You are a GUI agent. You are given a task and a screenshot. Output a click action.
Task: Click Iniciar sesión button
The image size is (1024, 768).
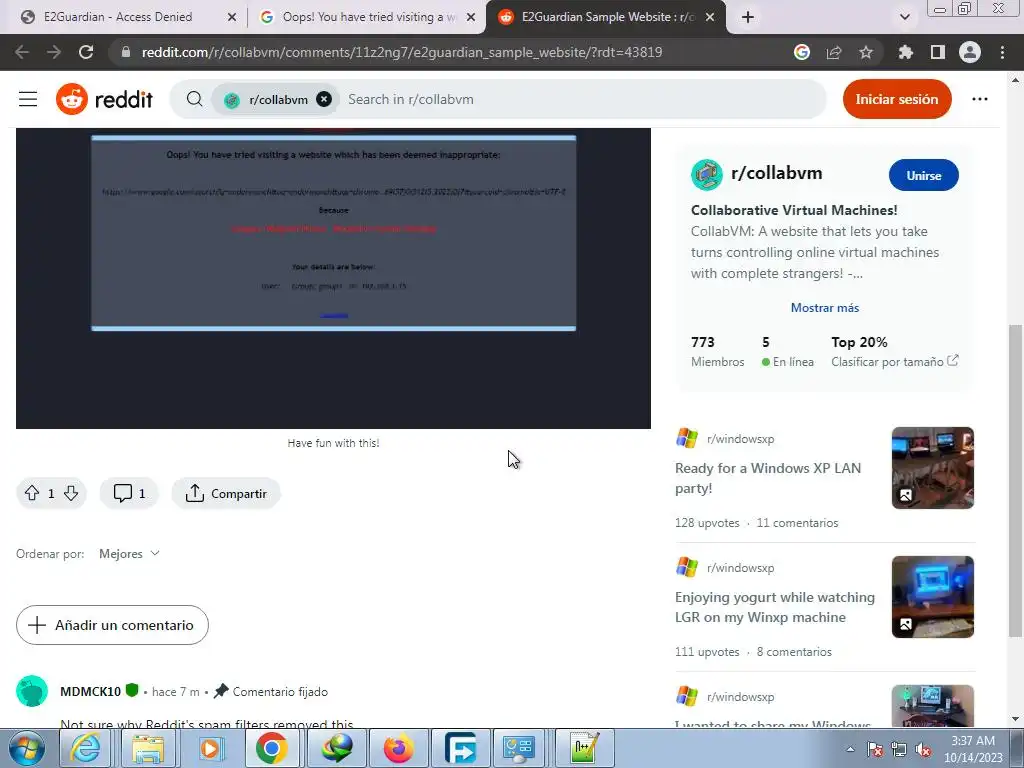coord(897,99)
